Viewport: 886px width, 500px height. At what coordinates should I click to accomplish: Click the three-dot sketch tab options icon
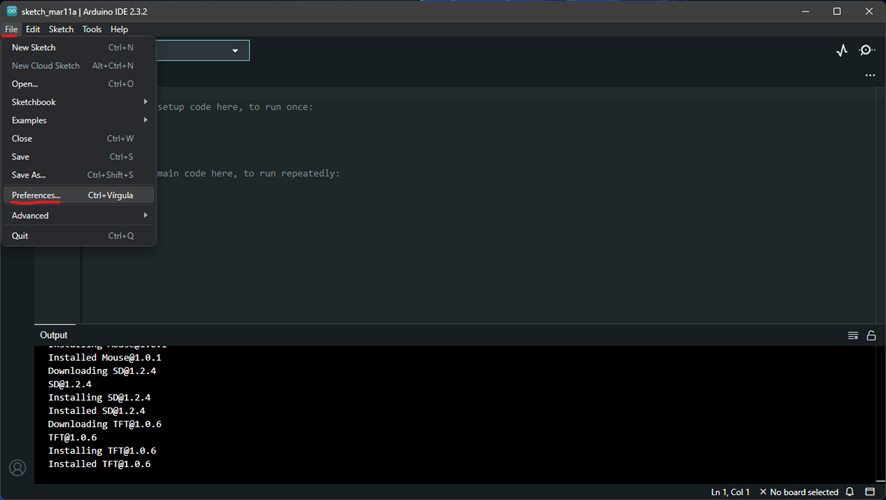click(x=870, y=76)
